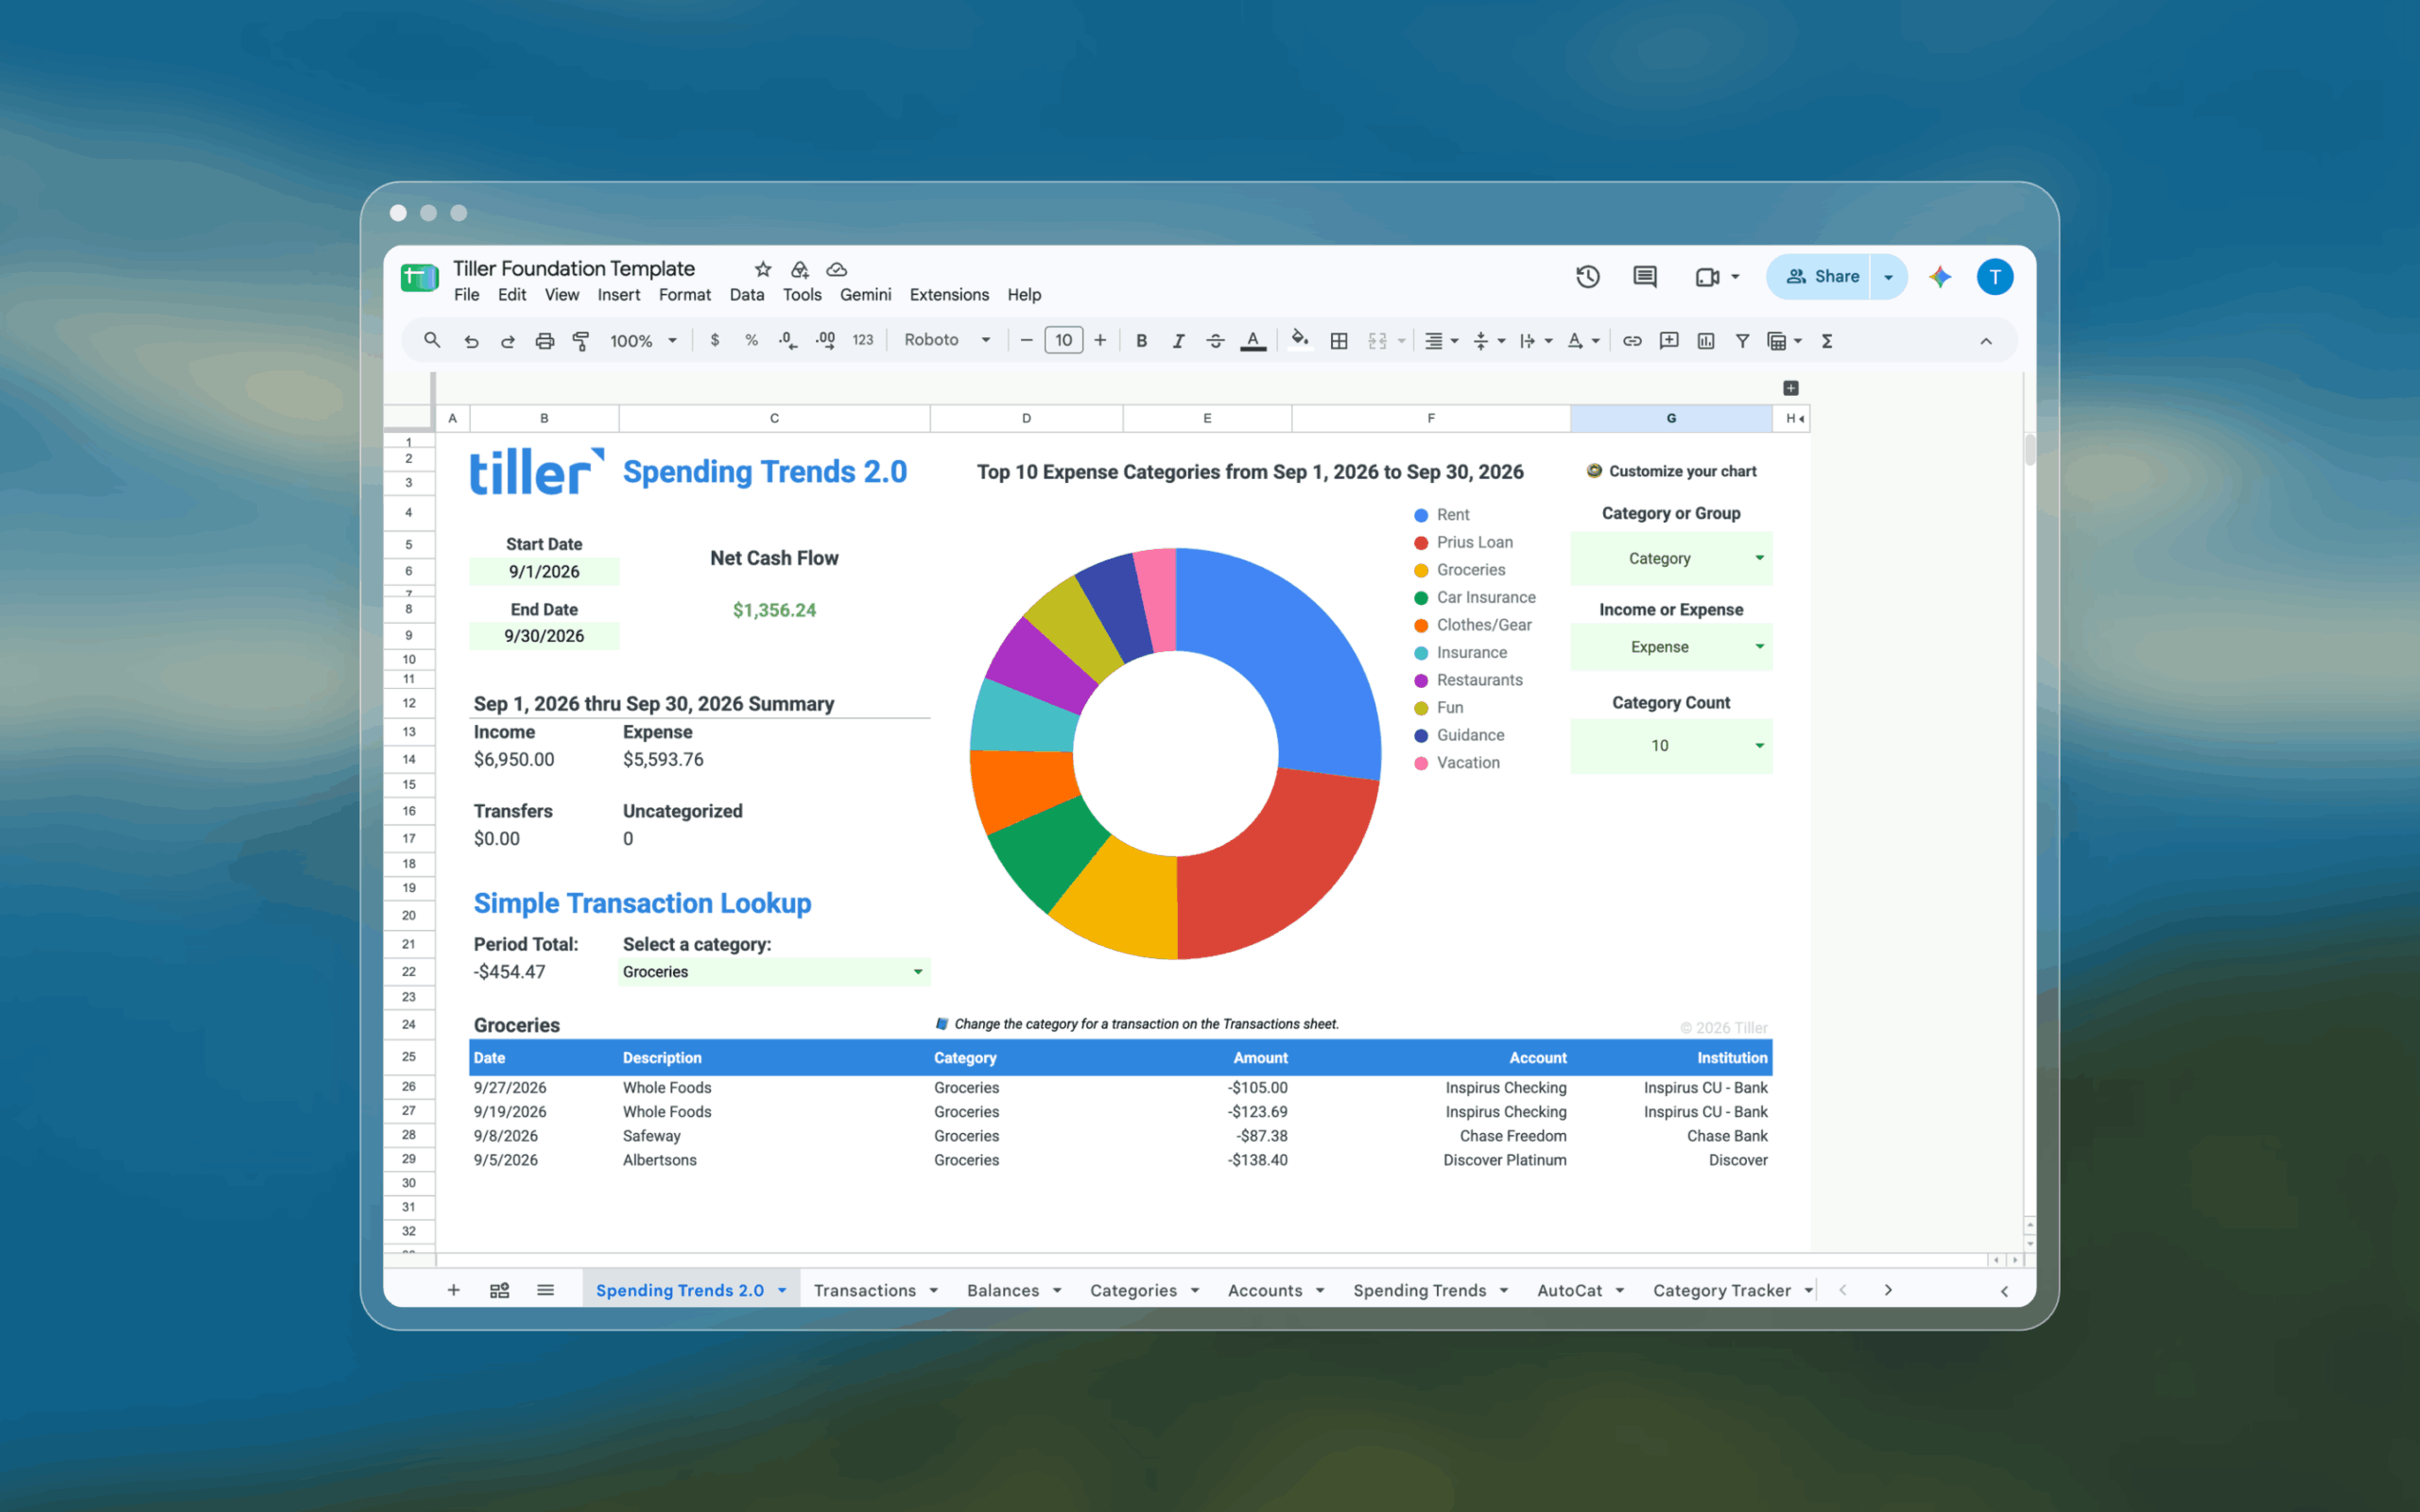Click the print icon in toolbar
The image size is (2420, 1512).
tap(544, 341)
